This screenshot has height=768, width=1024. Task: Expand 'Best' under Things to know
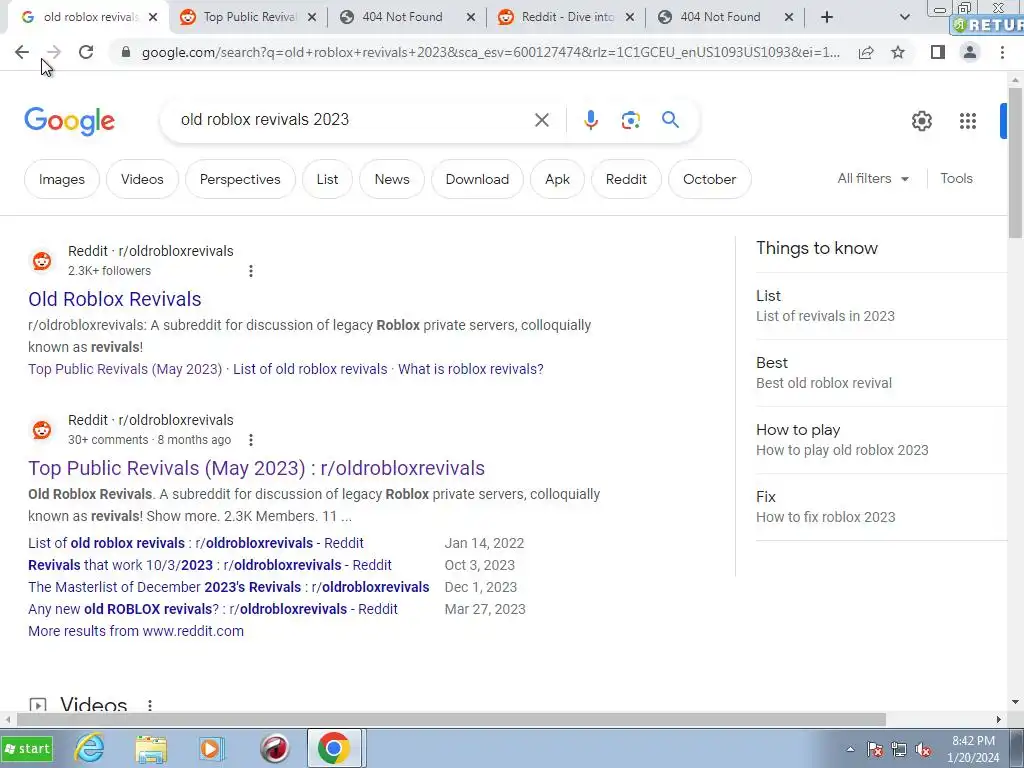(882, 373)
